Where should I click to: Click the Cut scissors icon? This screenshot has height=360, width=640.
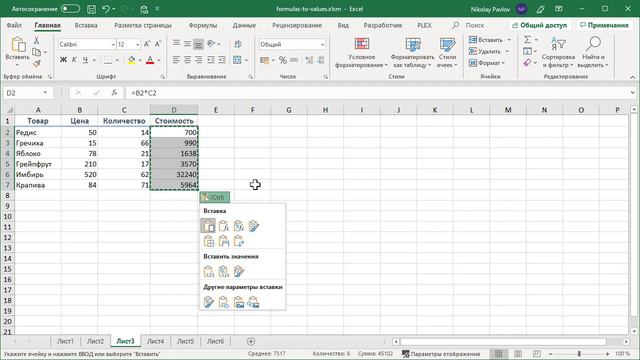click(36, 40)
